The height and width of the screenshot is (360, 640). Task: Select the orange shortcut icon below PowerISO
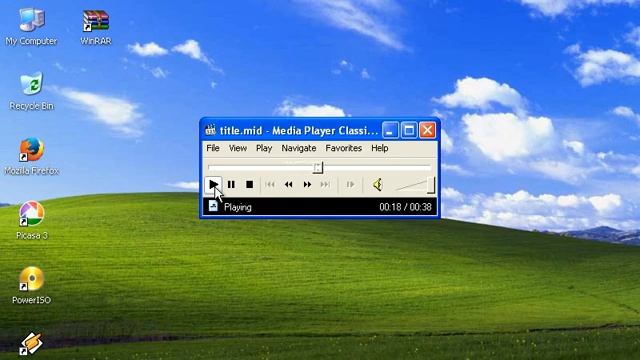[x=31, y=344]
